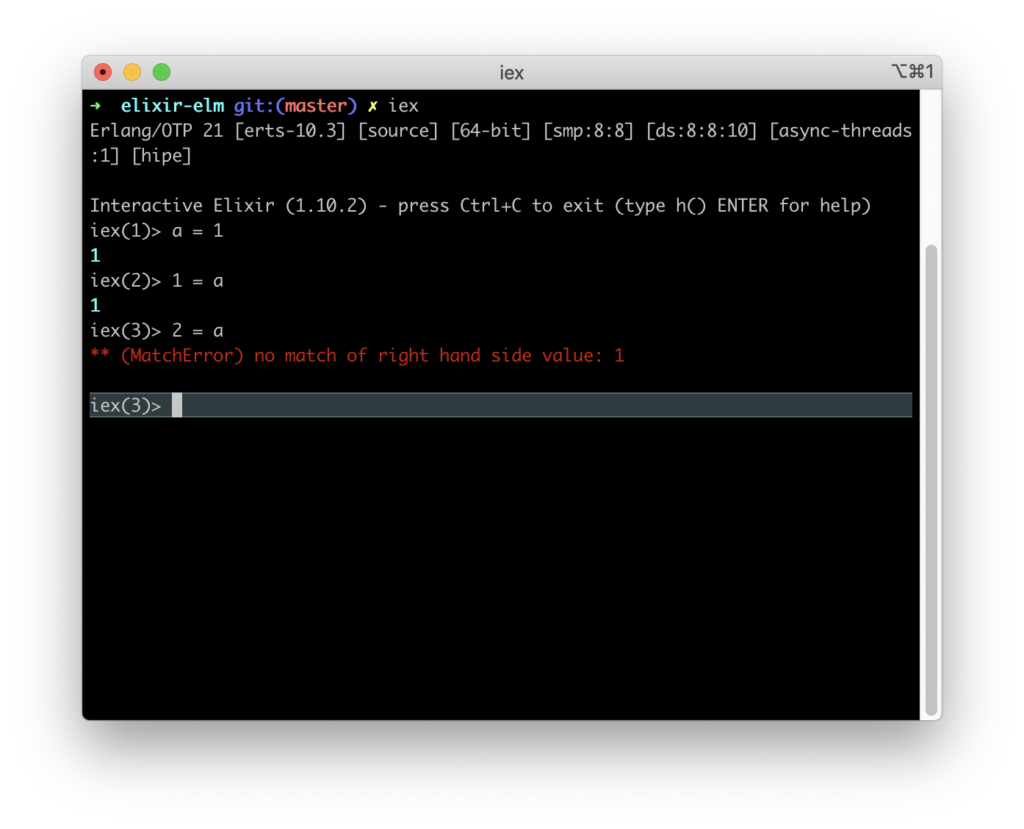Click the [source] text
This screenshot has width=1024, height=829.
coord(398,131)
